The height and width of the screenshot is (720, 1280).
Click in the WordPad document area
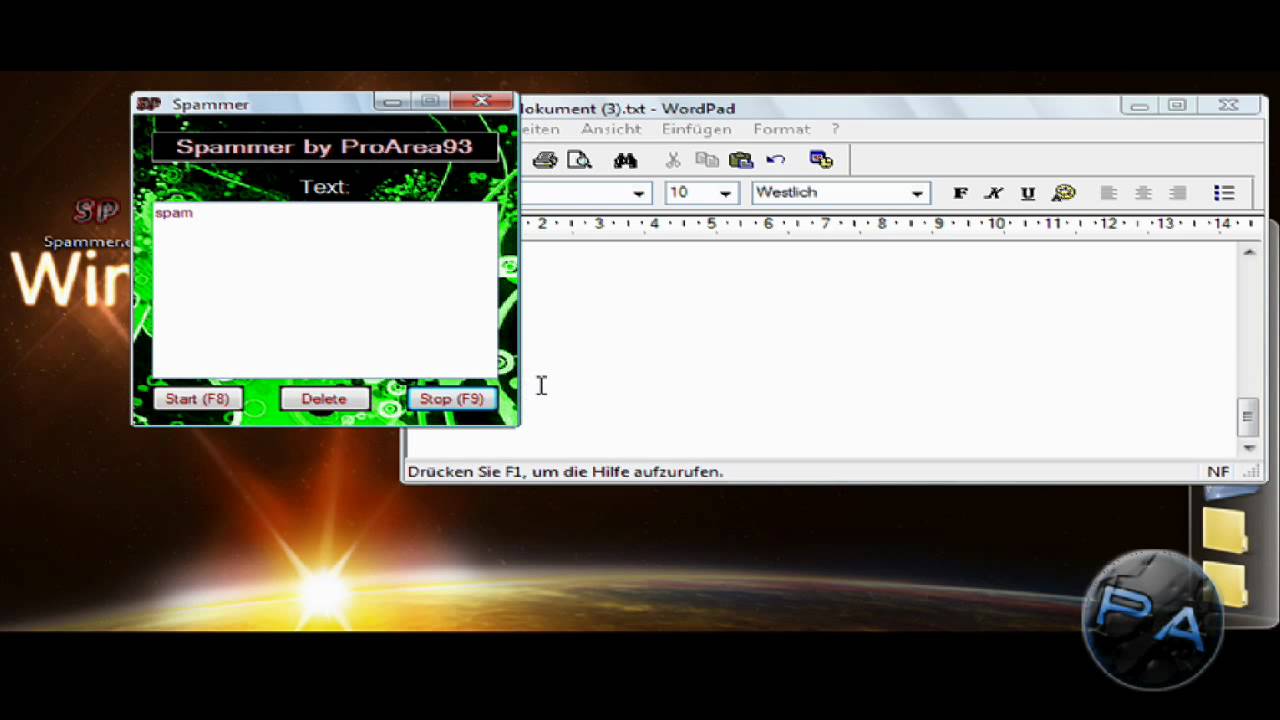878,348
